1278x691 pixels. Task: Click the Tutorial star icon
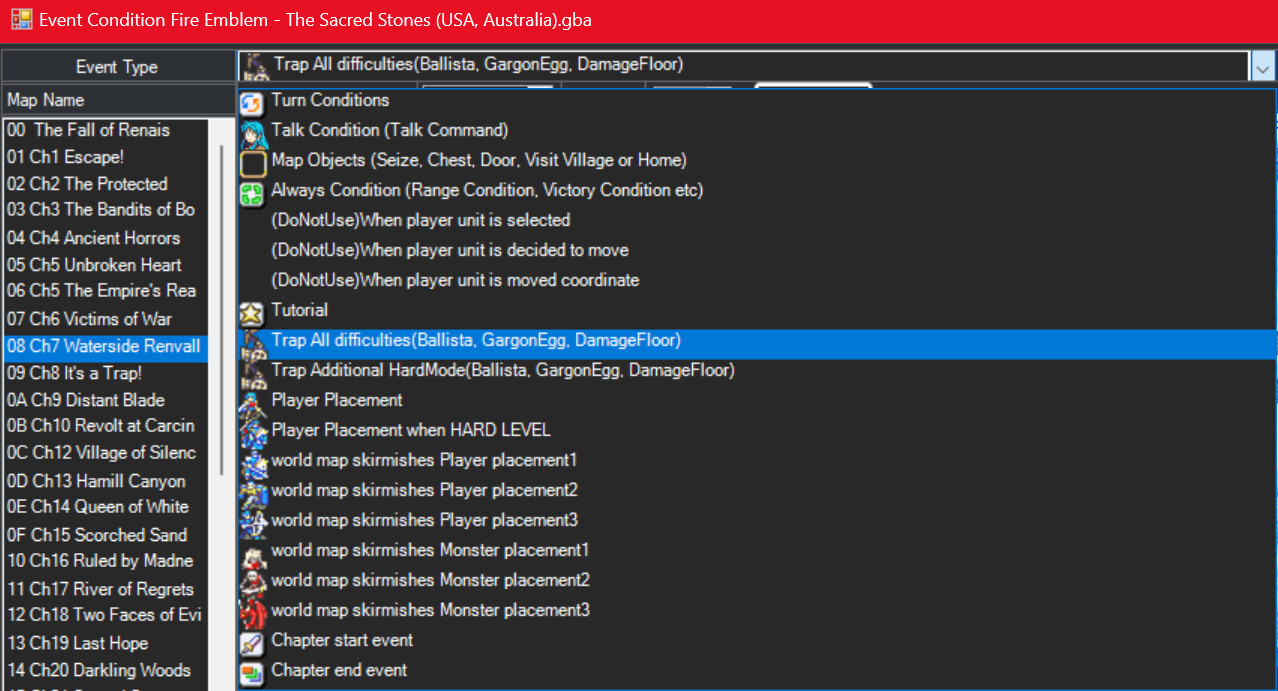(253, 312)
